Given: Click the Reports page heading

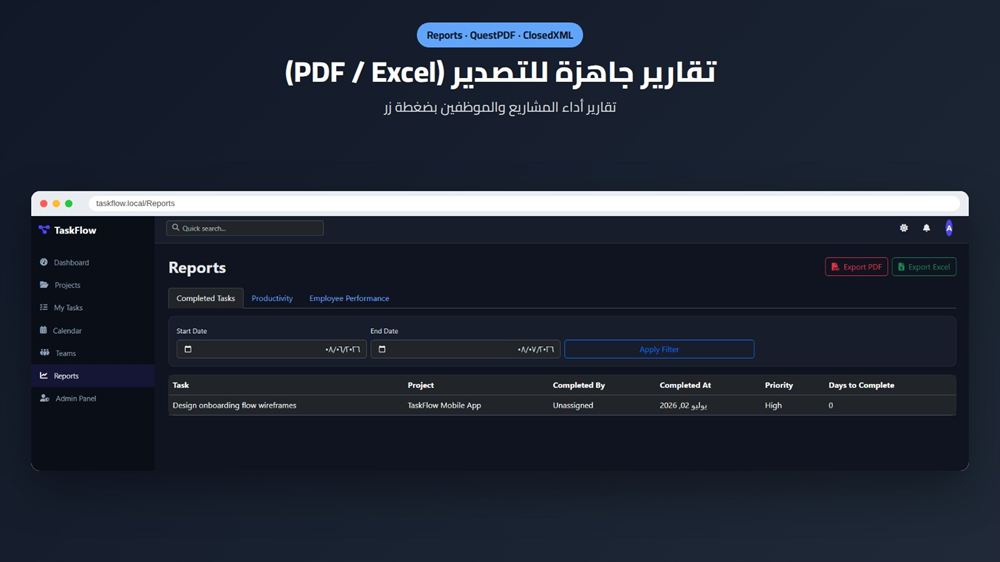Looking at the screenshot, I should point(197,268).
